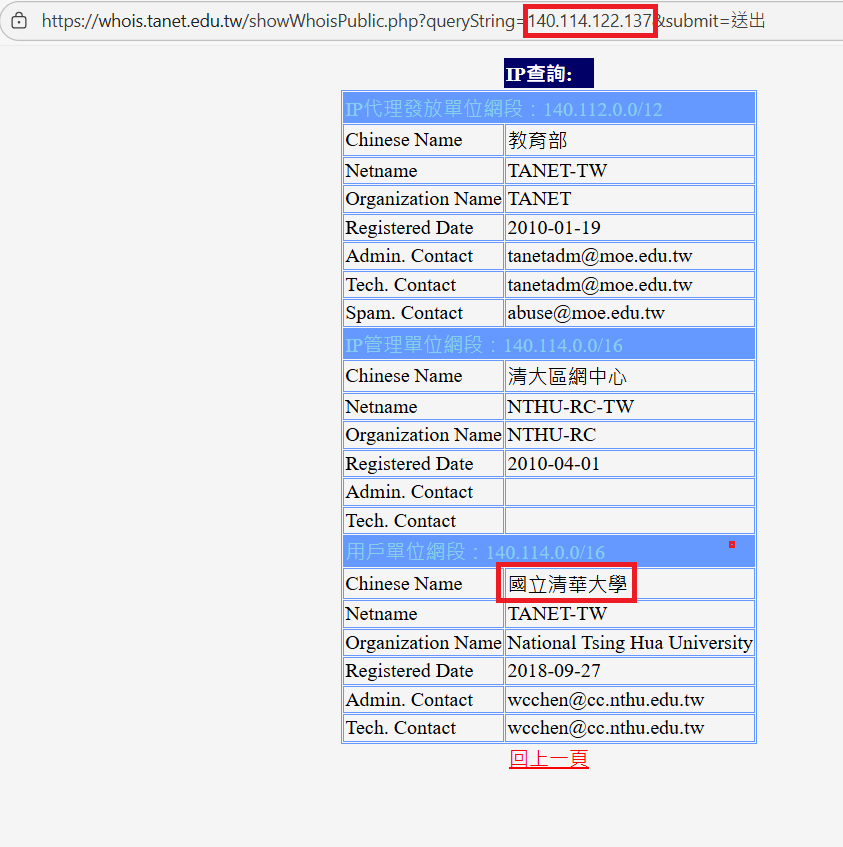The height and width of the screenshot is (847, 843).
Task: Click Tech. Contact wcchen@cc.nthu.edu.tw value
Action: pyautogui.click(x=630, y=728)
